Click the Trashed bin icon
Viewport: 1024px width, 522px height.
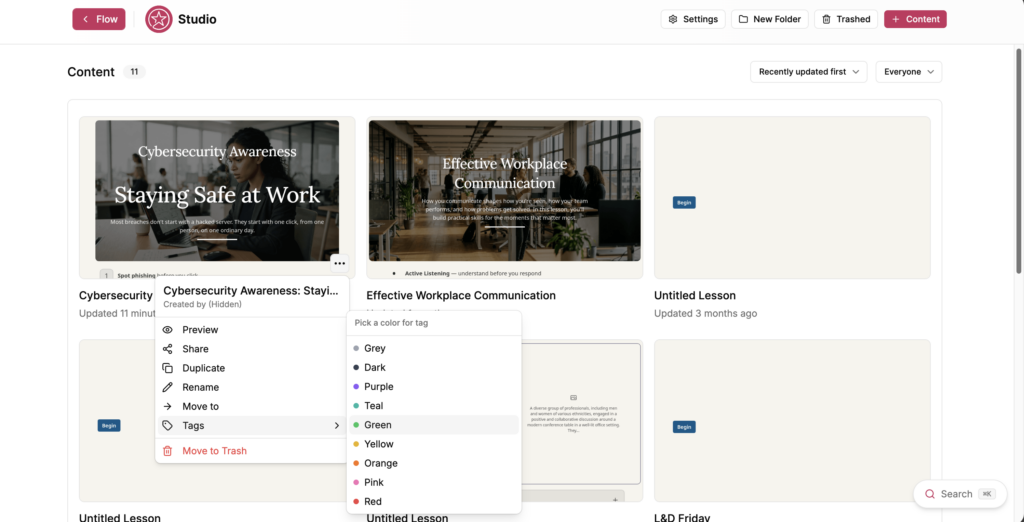pos(826,19)
